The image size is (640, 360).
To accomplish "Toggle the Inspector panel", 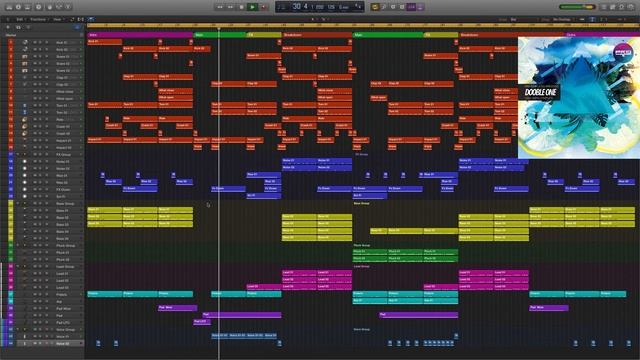I will [x=18, y=7].
